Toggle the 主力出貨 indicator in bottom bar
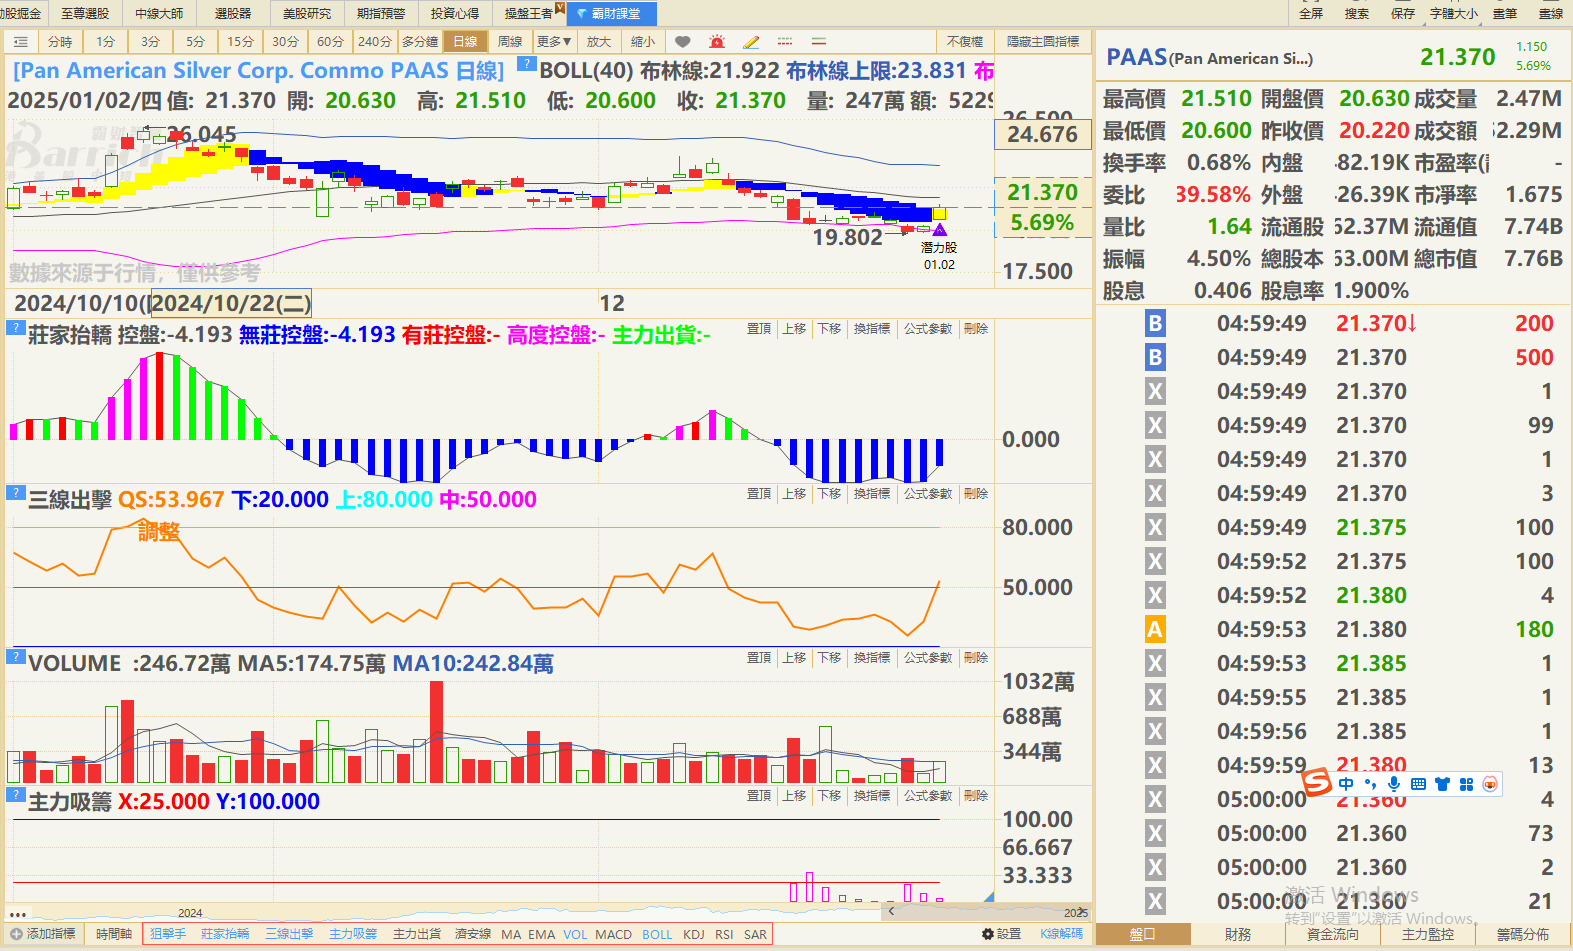The image size is (1573, 951). point(417,934)
